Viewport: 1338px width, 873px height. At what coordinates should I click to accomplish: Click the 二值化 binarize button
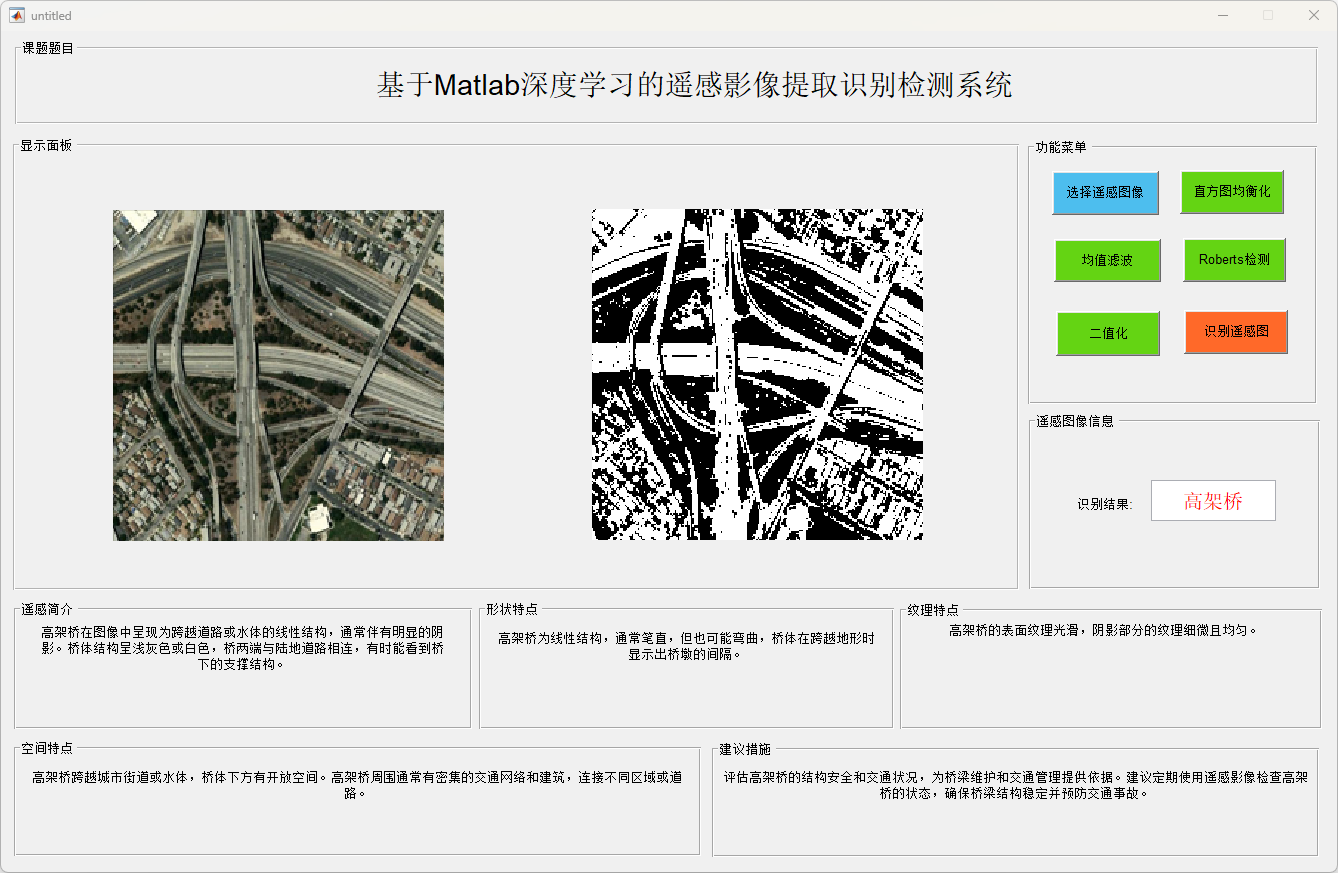pyautogui.click(x=1108, y=333)
